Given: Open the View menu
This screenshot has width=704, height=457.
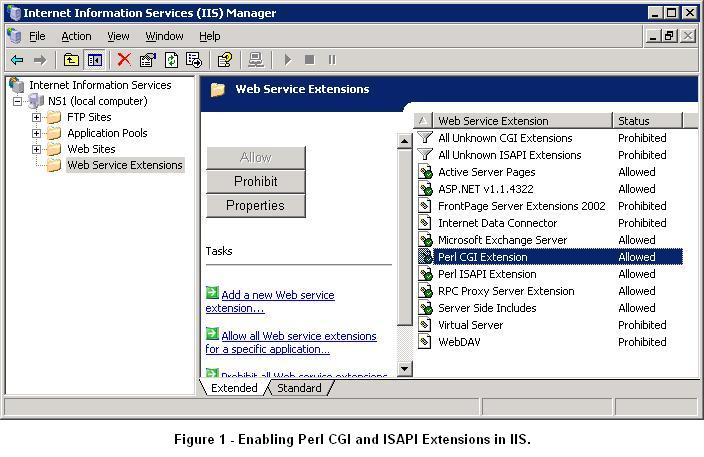Looking at the screenshot, I should (x=118, y=36).
